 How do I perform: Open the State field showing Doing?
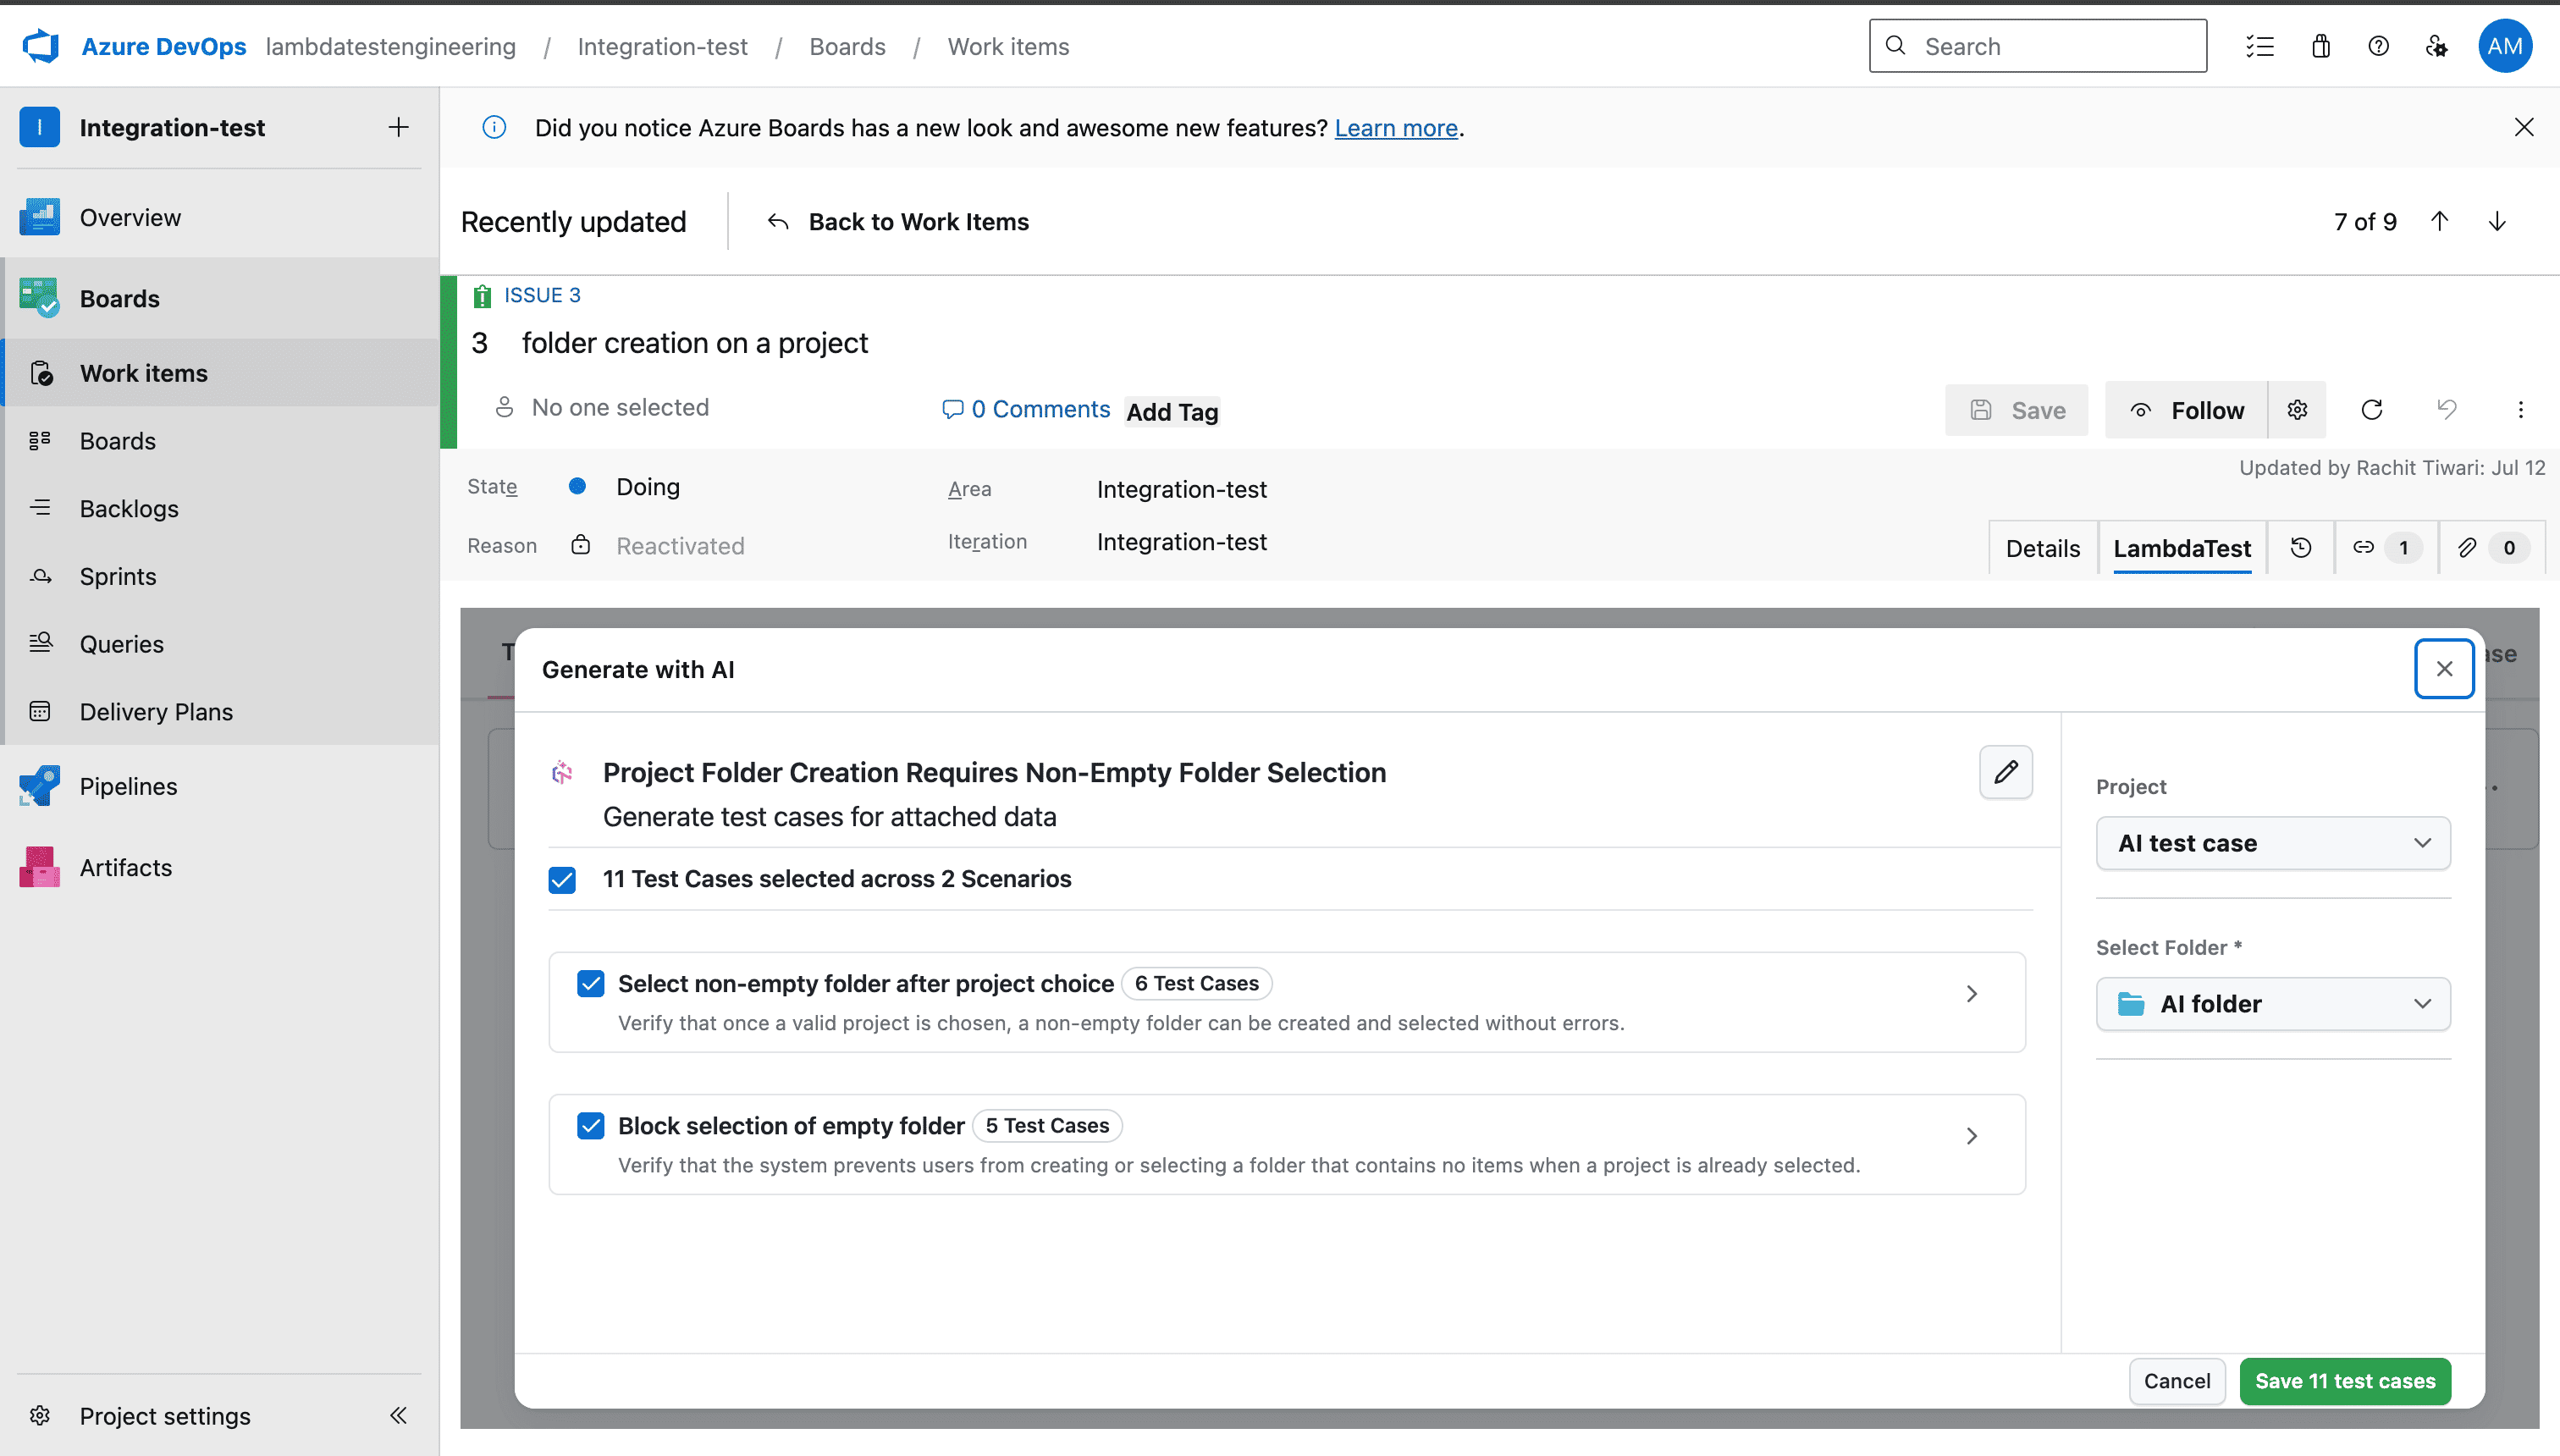click(x=648, y=487)
